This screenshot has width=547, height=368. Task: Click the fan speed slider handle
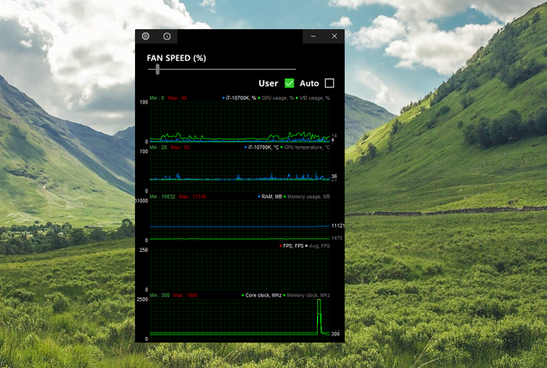coord(158,69)
